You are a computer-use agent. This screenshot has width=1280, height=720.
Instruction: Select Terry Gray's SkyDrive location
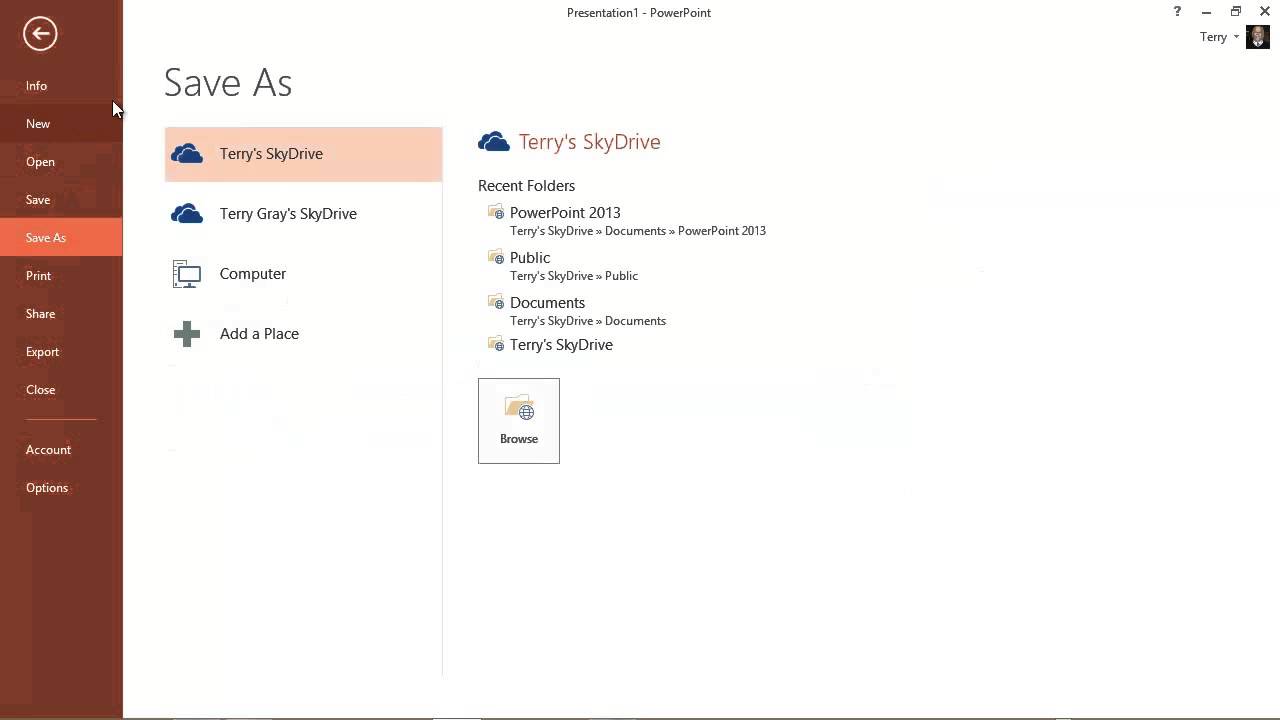click(303, 214)
